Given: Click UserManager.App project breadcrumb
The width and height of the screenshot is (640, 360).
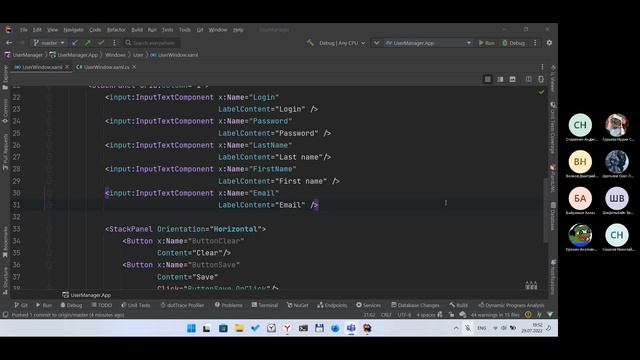Looking at the screenshot, I should point(74,55).
